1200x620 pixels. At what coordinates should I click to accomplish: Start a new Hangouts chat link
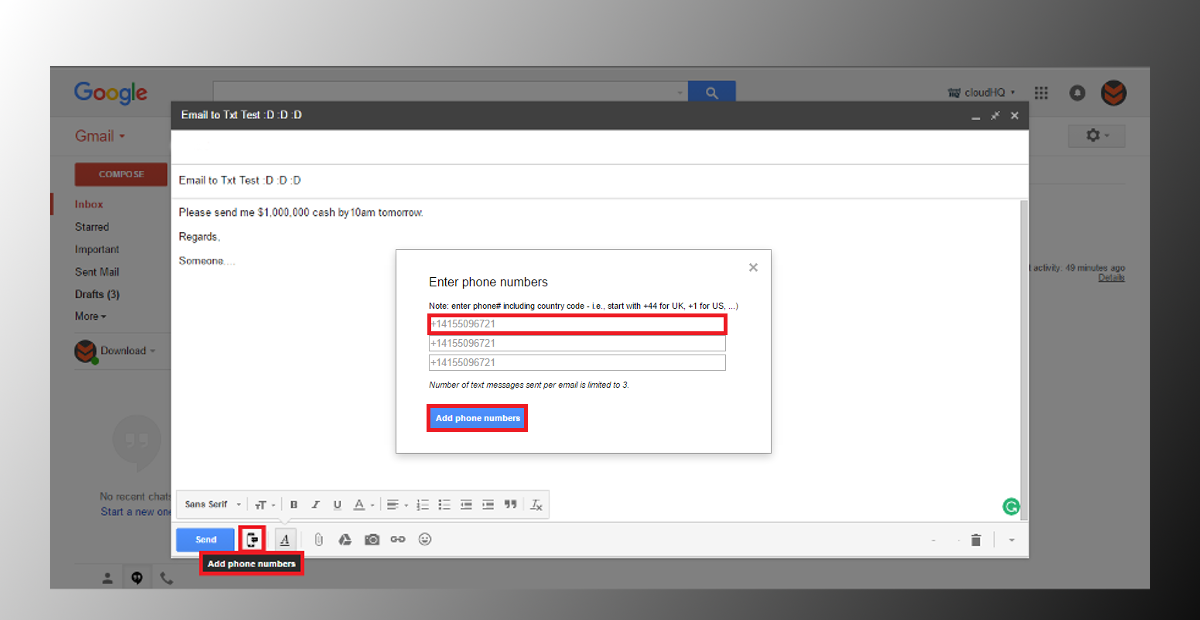click(x=135, y=512)
